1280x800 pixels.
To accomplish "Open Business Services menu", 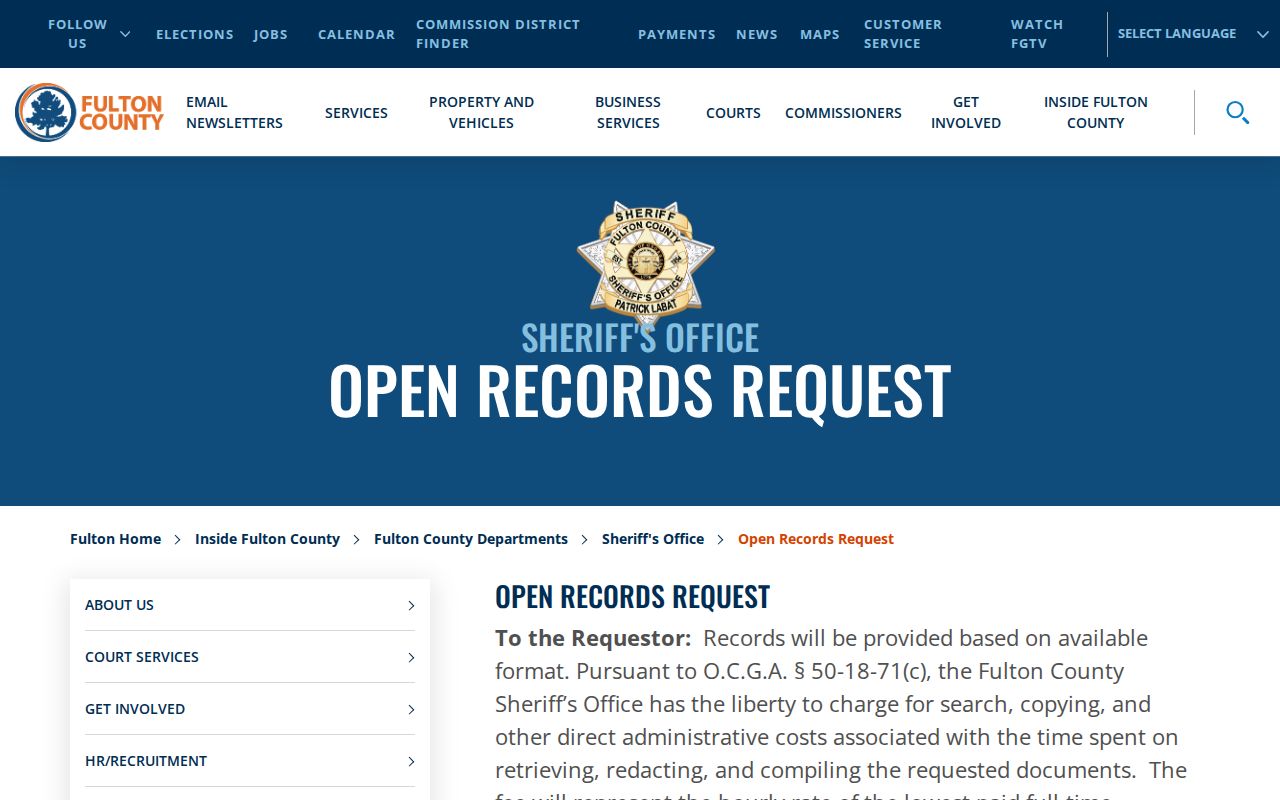I will pos(628,112).
